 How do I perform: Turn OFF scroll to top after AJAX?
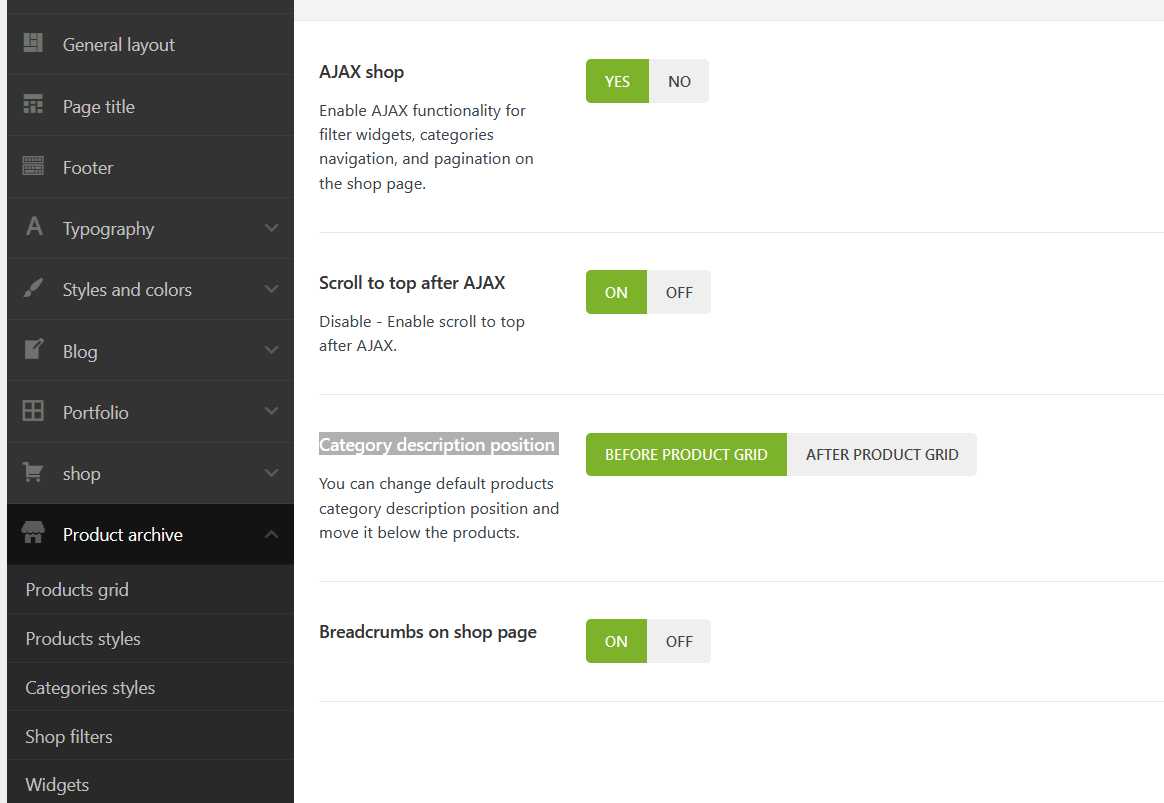tap(679, 293)
